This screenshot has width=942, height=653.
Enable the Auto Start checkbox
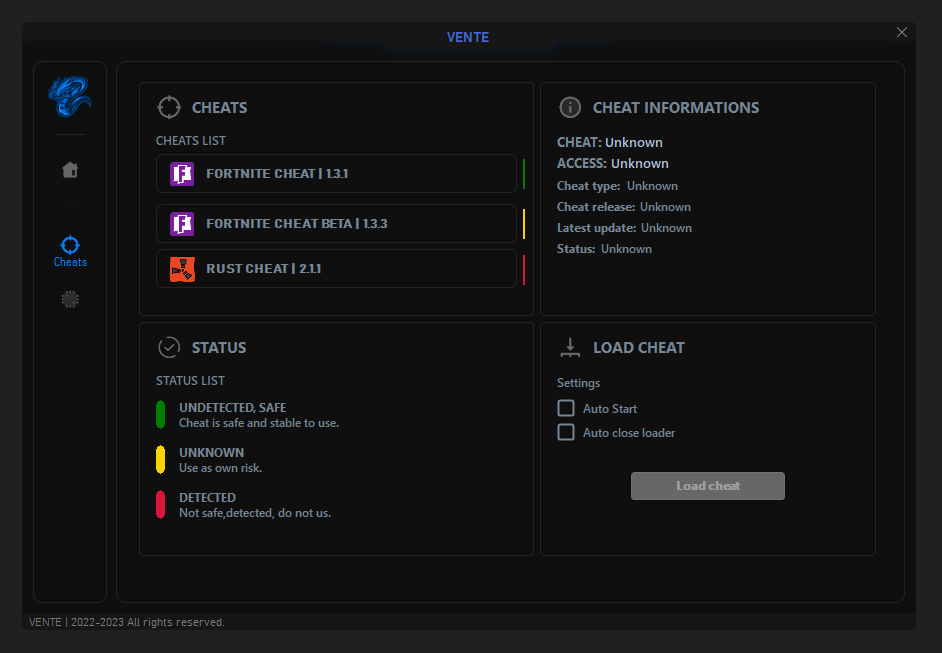(x=566, y=408)
